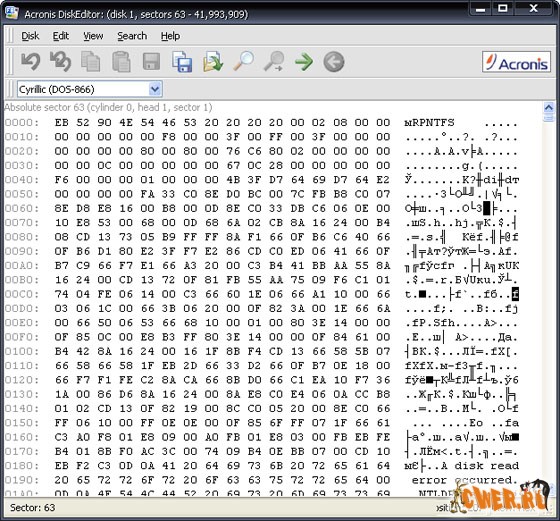This screenshot has width=560, height=521.
Task: Open Search with the magnifying glass icon
Action: [x=244, y=61]
